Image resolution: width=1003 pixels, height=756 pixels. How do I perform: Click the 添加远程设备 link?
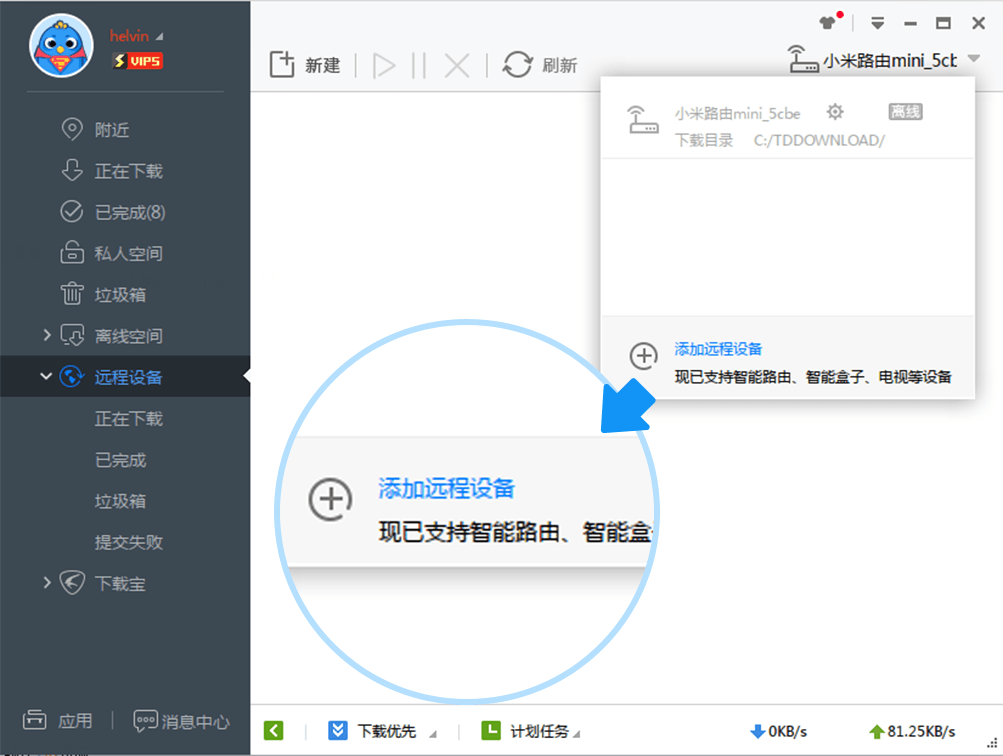(717, 349)
